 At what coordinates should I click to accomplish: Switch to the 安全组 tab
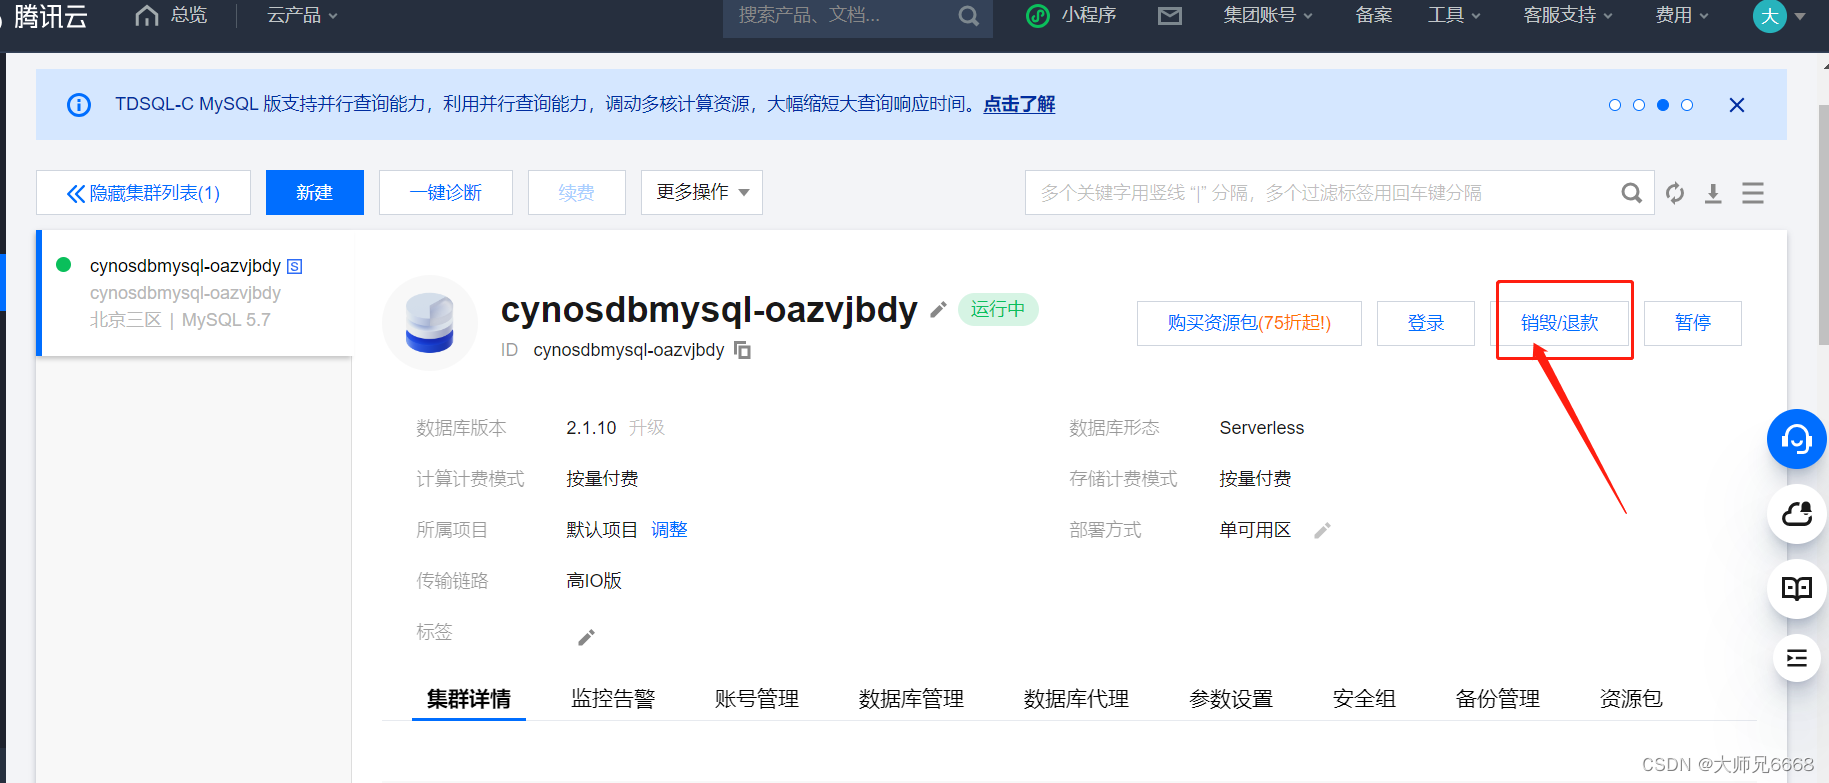coord(1364,699)
